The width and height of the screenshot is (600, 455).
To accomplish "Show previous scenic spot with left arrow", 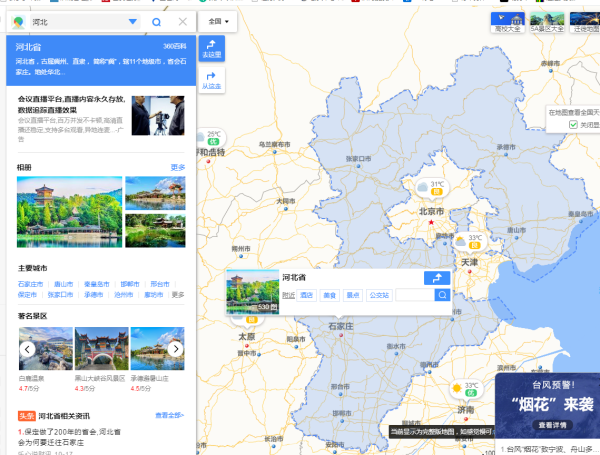I will point(28,349).
